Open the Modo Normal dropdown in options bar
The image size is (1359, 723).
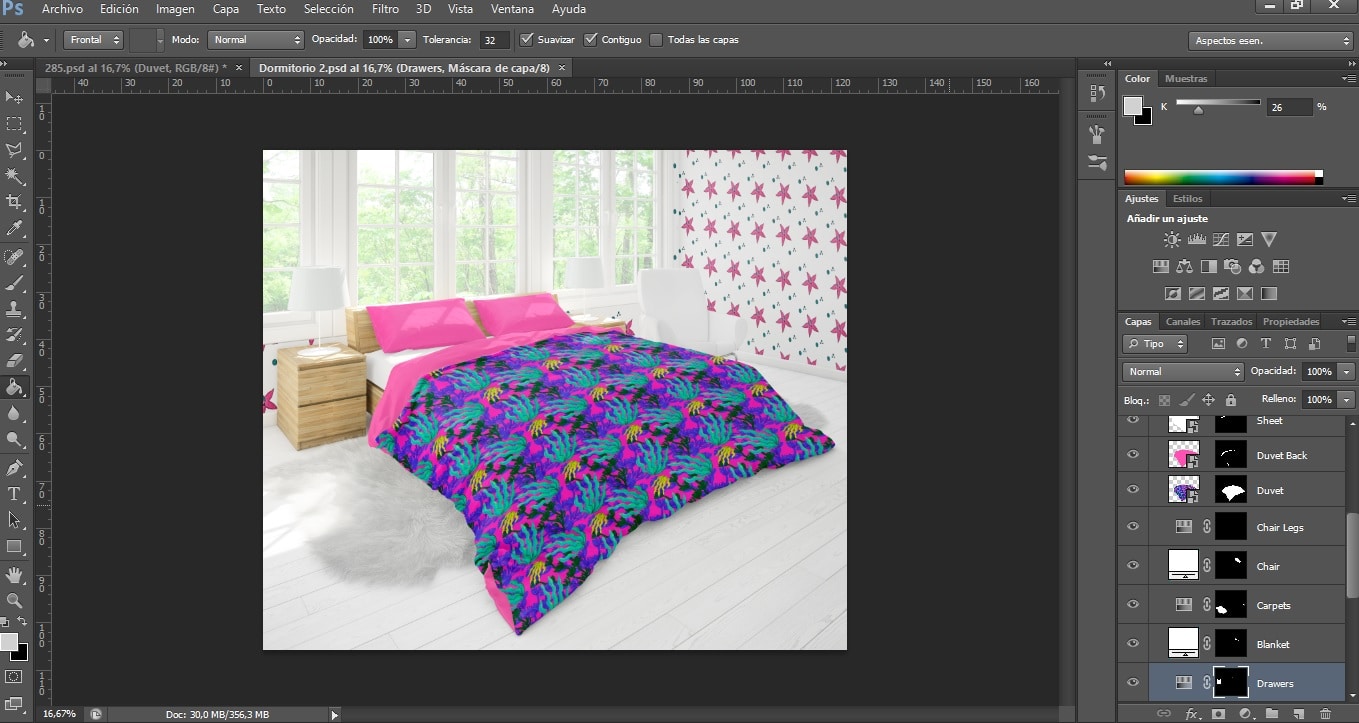(x=256, y=40)
